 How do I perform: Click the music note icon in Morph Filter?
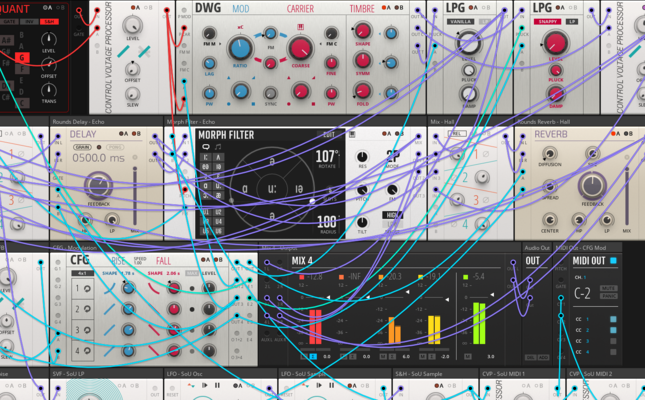[x=218, y=147]
